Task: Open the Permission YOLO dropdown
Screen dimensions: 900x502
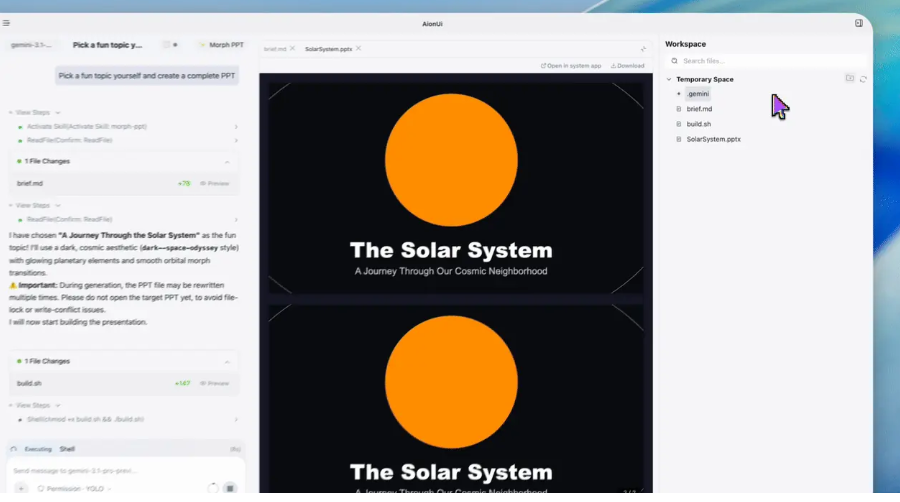Action: [x=74, y=489]
